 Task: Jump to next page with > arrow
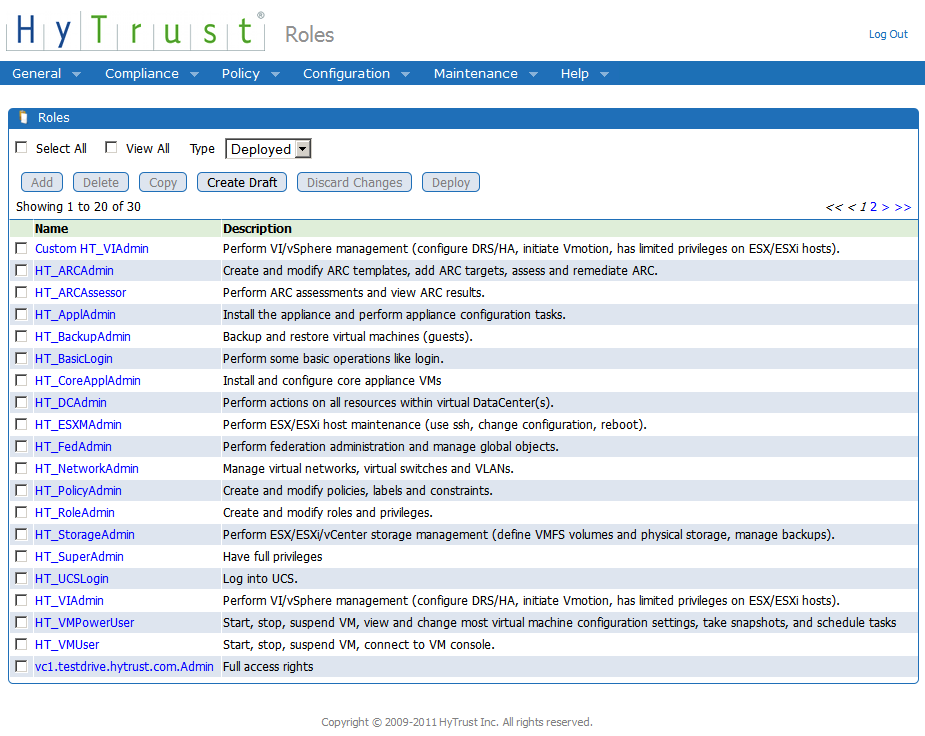click(x=885, y=207)
